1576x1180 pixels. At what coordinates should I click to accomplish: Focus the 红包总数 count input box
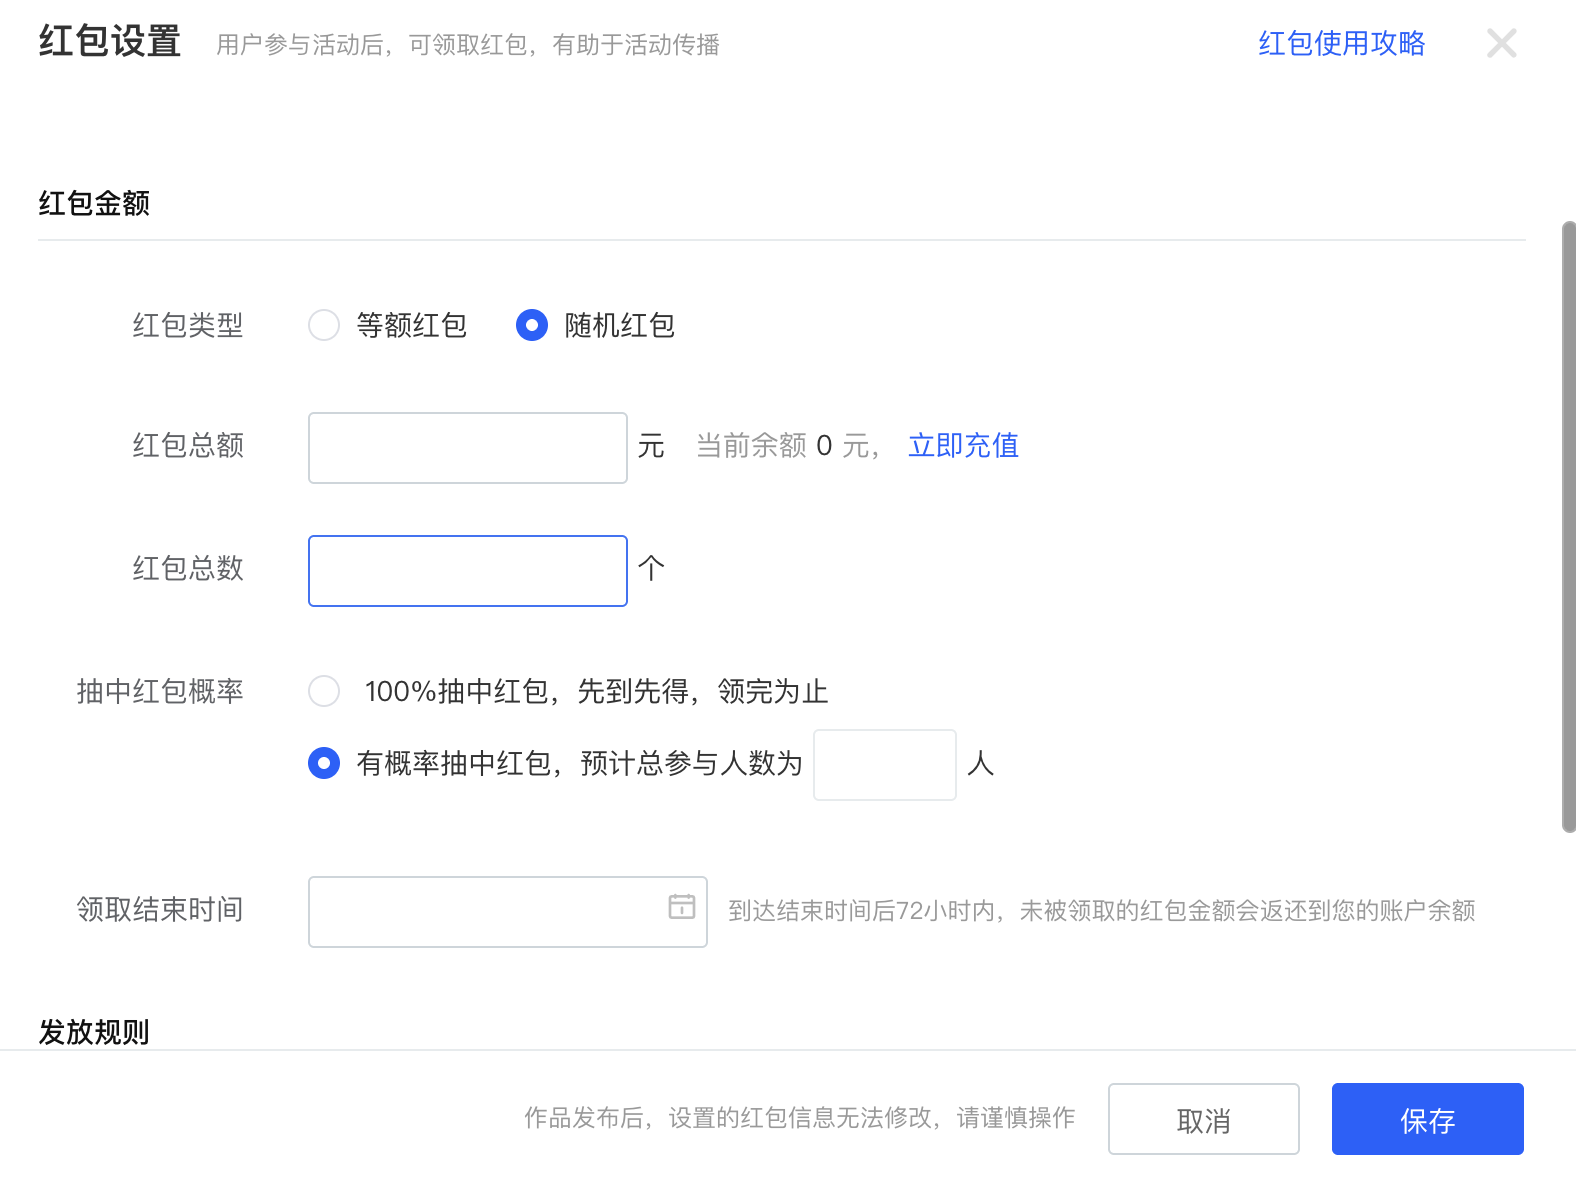click(x=467, y=571)
